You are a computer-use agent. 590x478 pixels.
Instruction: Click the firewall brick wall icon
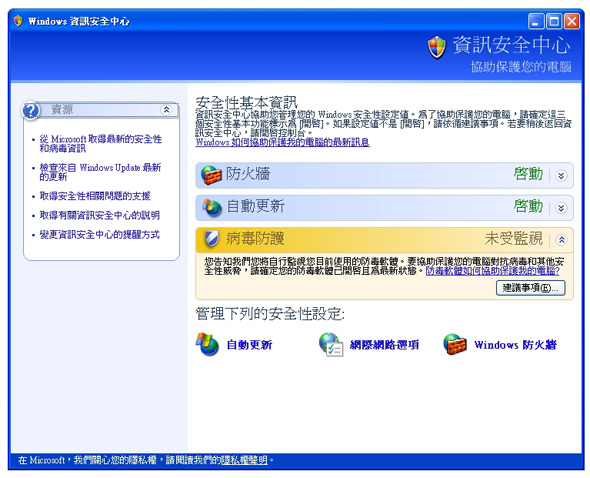[211, 175]
